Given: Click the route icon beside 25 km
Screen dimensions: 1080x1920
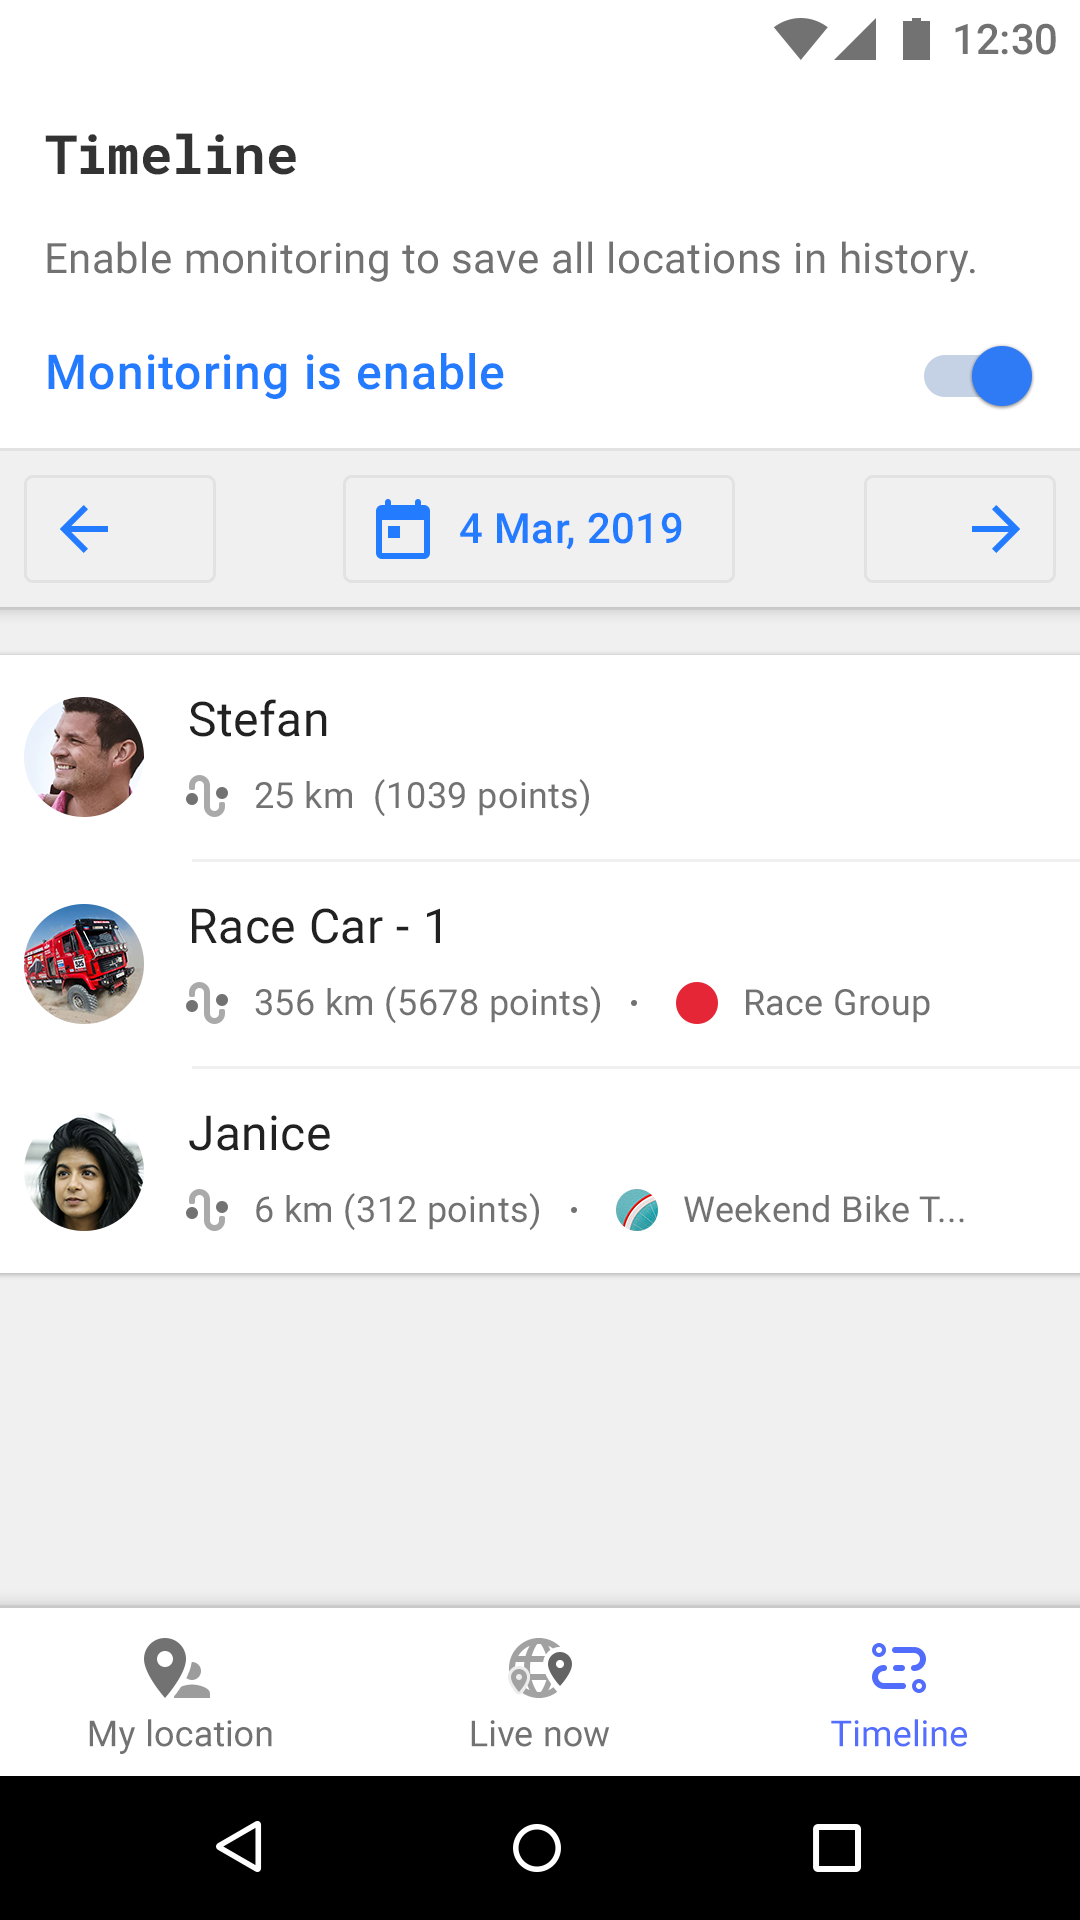Looking at the screenshot, I should [207, 797].
